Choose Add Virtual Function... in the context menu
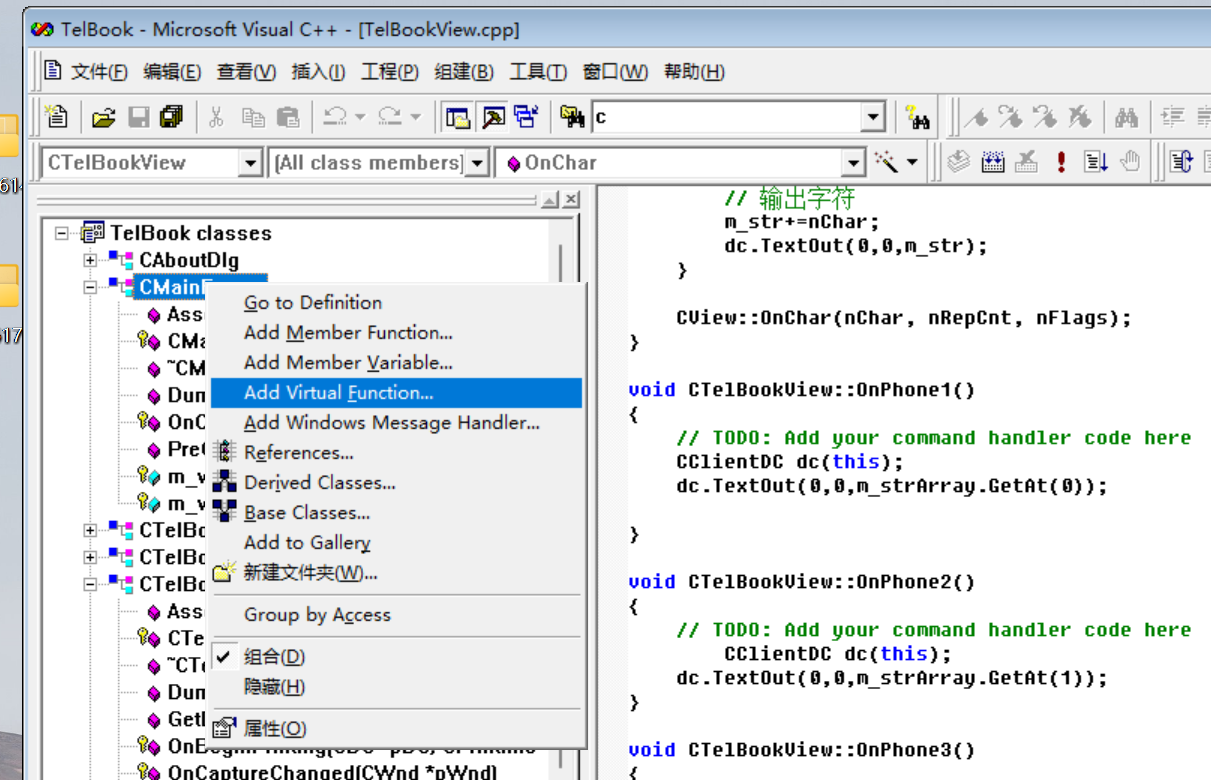Screen dimensions: 1211x780 pos(396,393)
